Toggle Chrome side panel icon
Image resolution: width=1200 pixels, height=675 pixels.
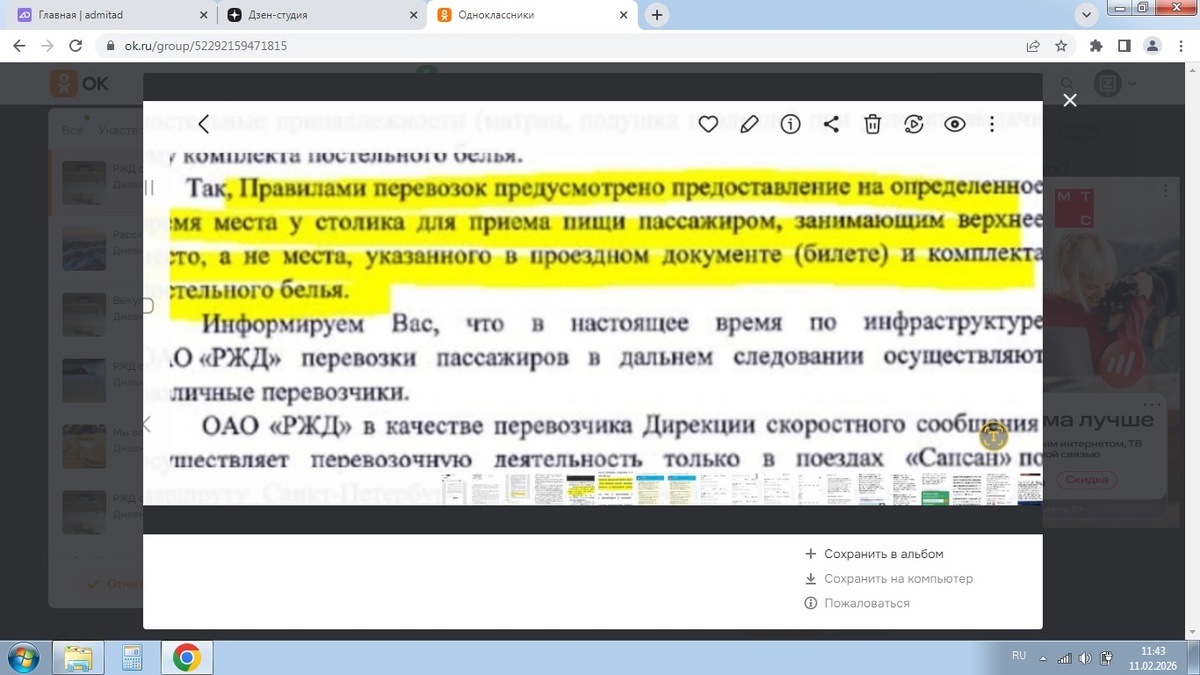click(1124, 46)
